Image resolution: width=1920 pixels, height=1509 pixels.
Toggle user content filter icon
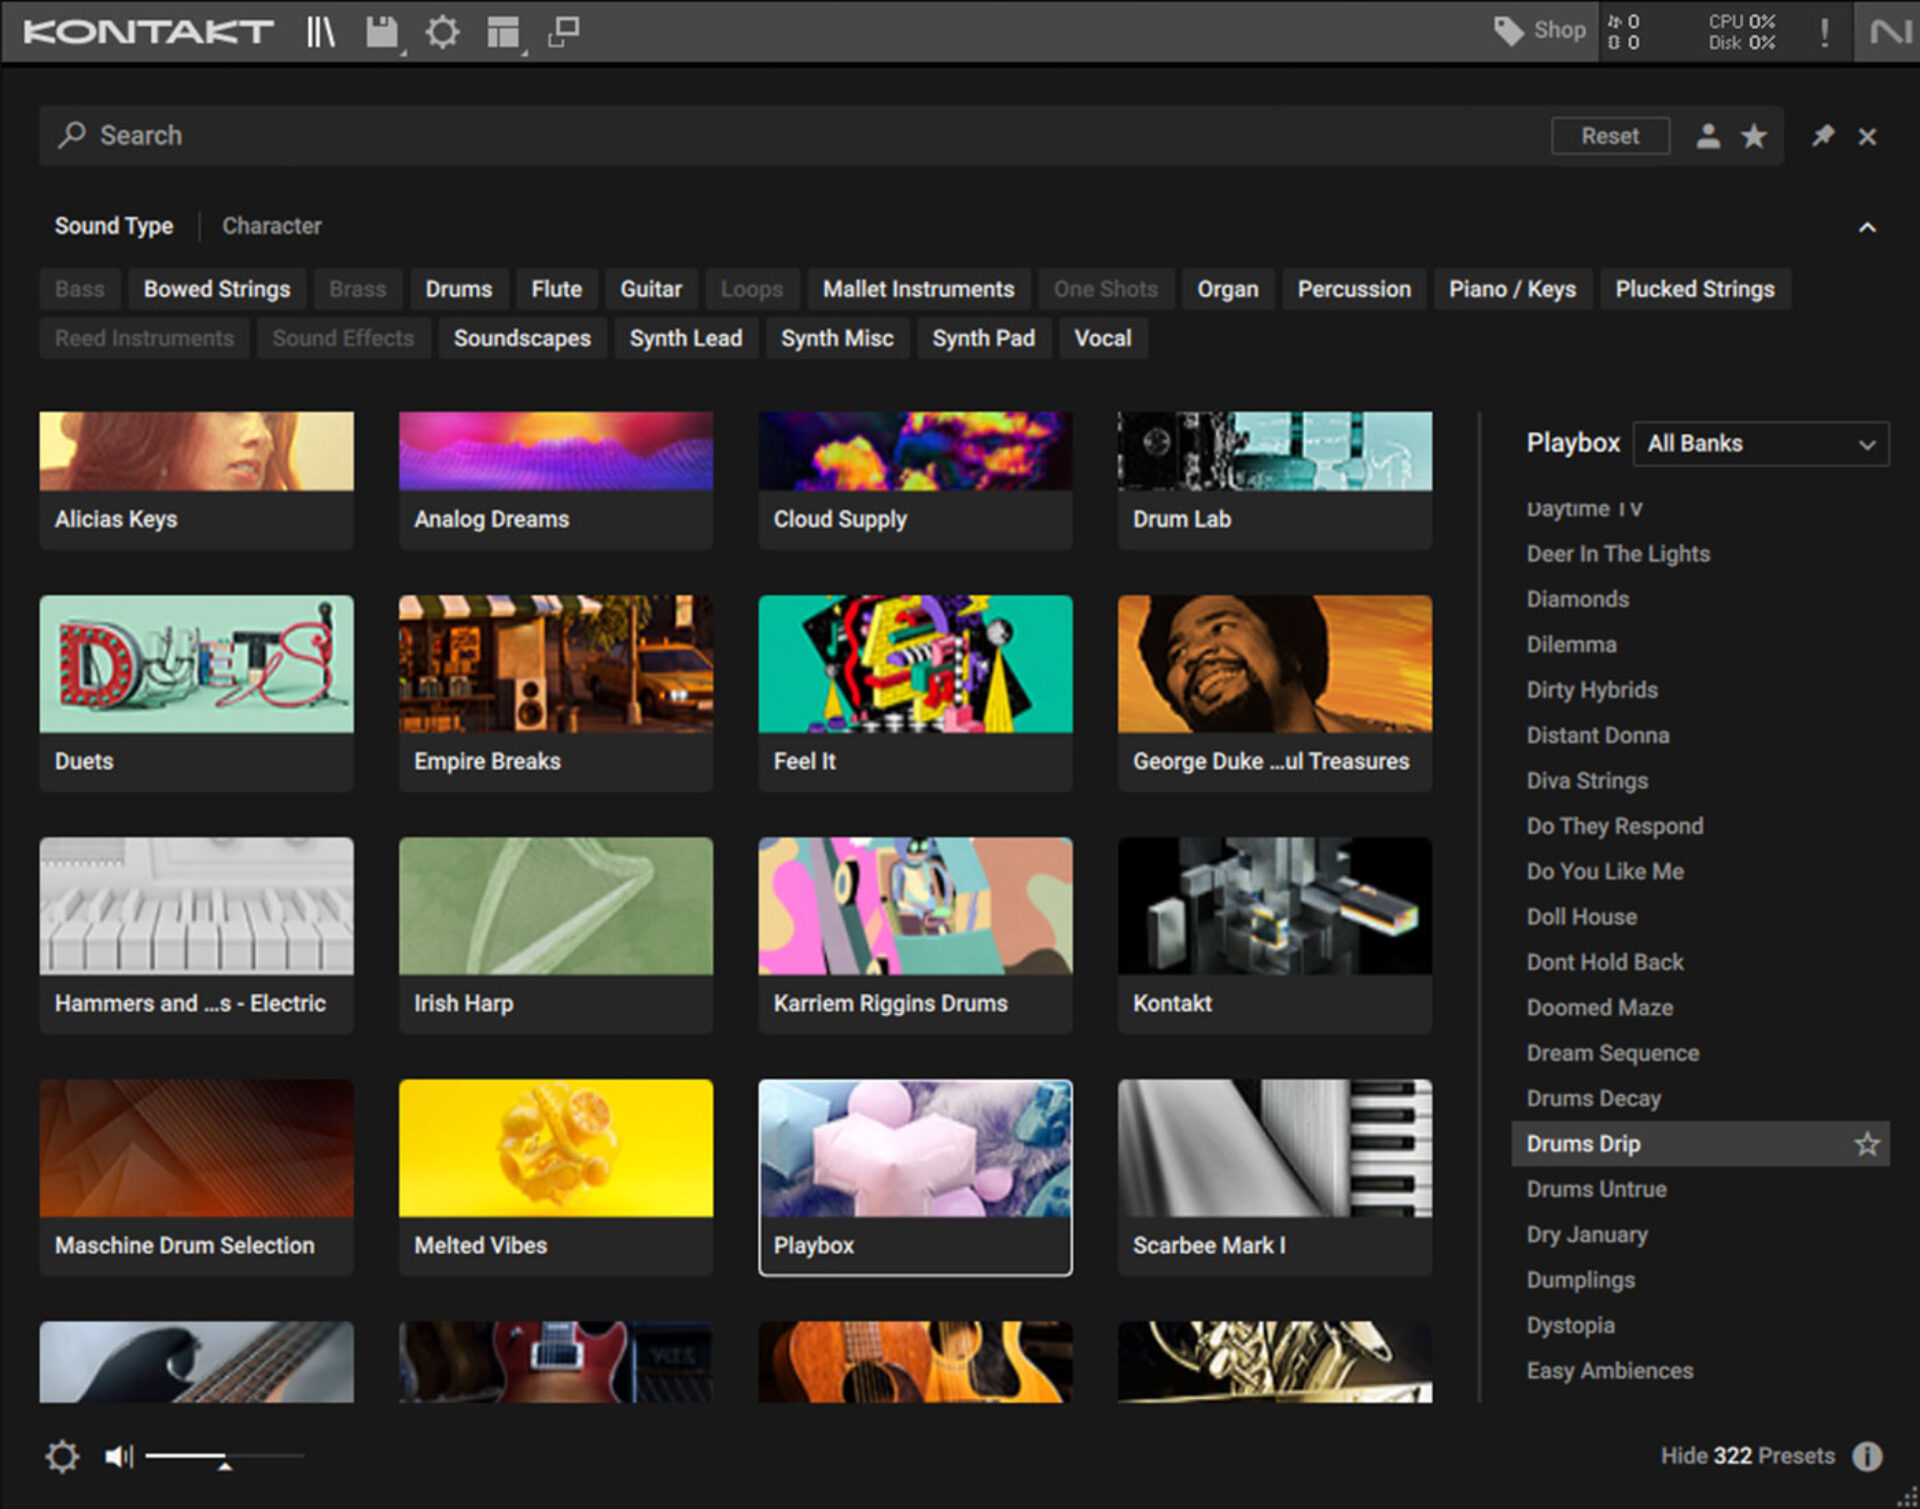tap(1708, 136)
